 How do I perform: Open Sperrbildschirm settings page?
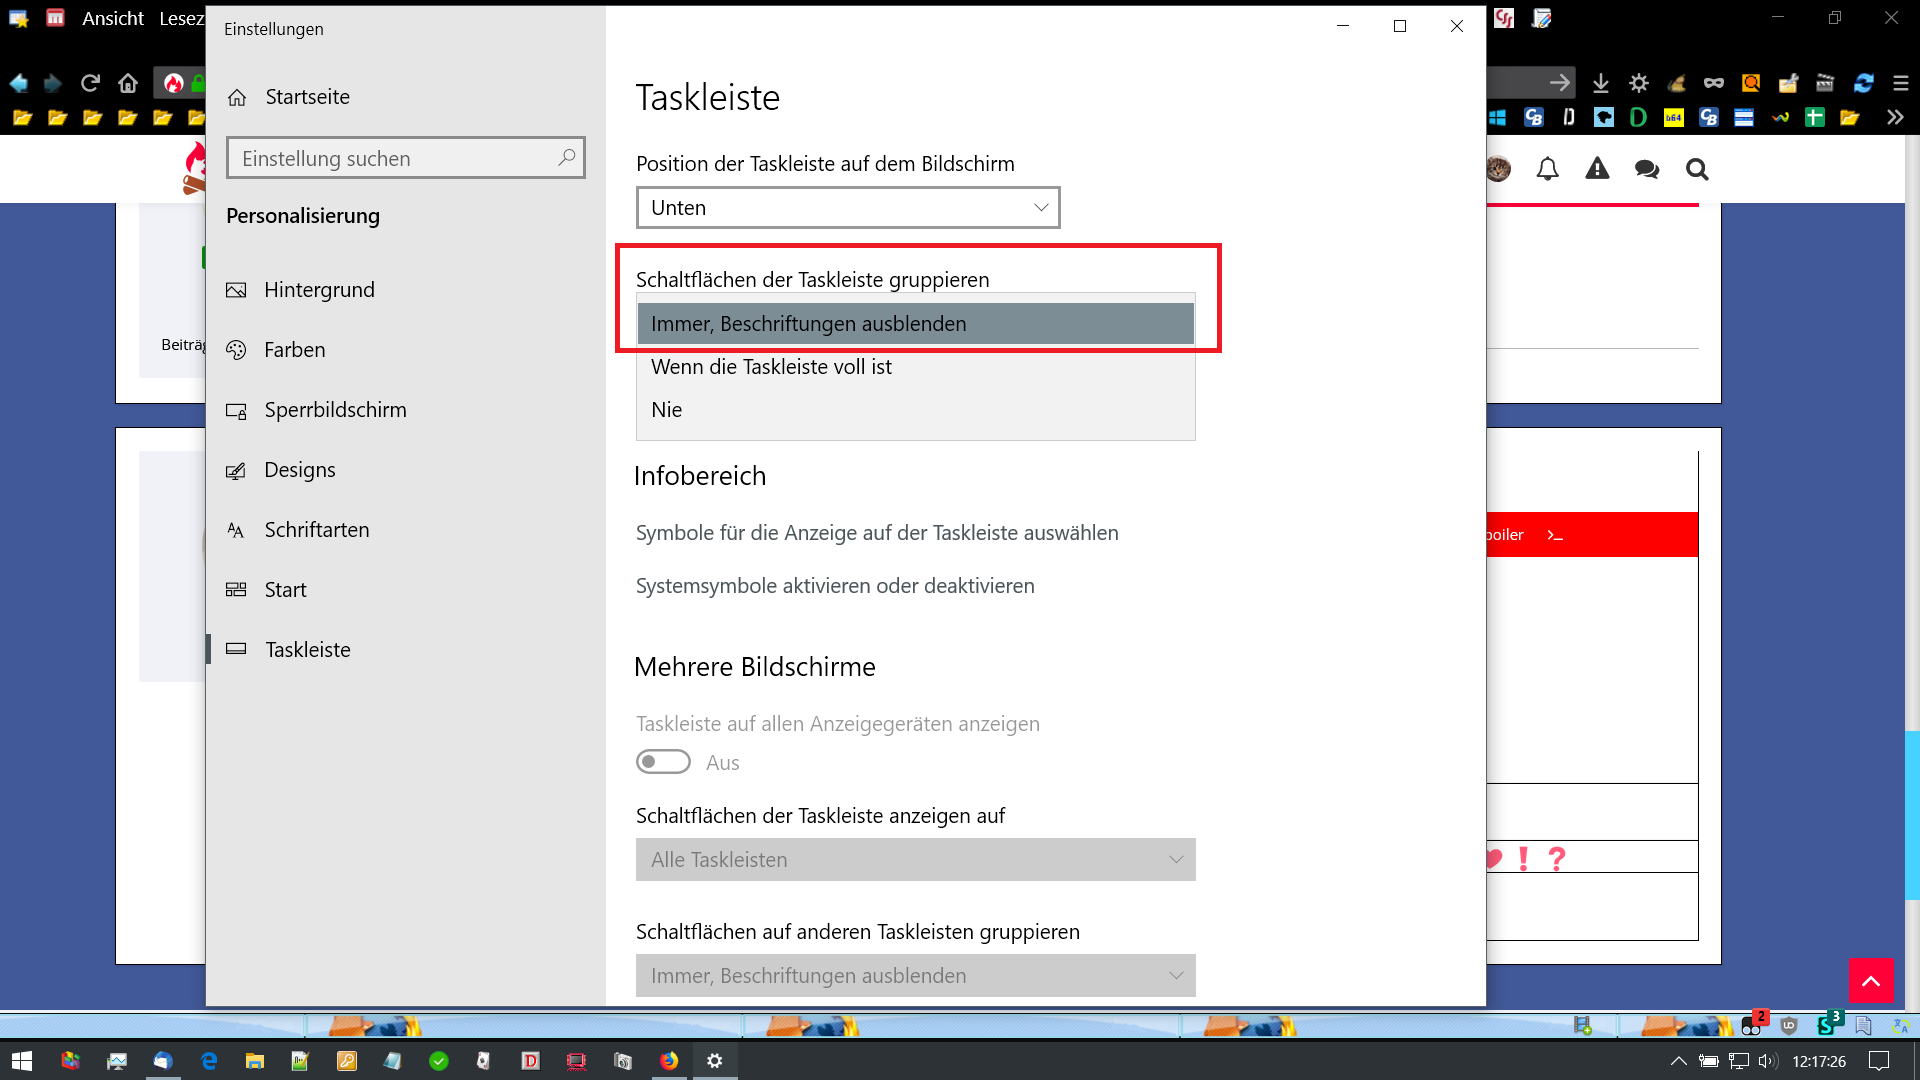tap(335, 410)
